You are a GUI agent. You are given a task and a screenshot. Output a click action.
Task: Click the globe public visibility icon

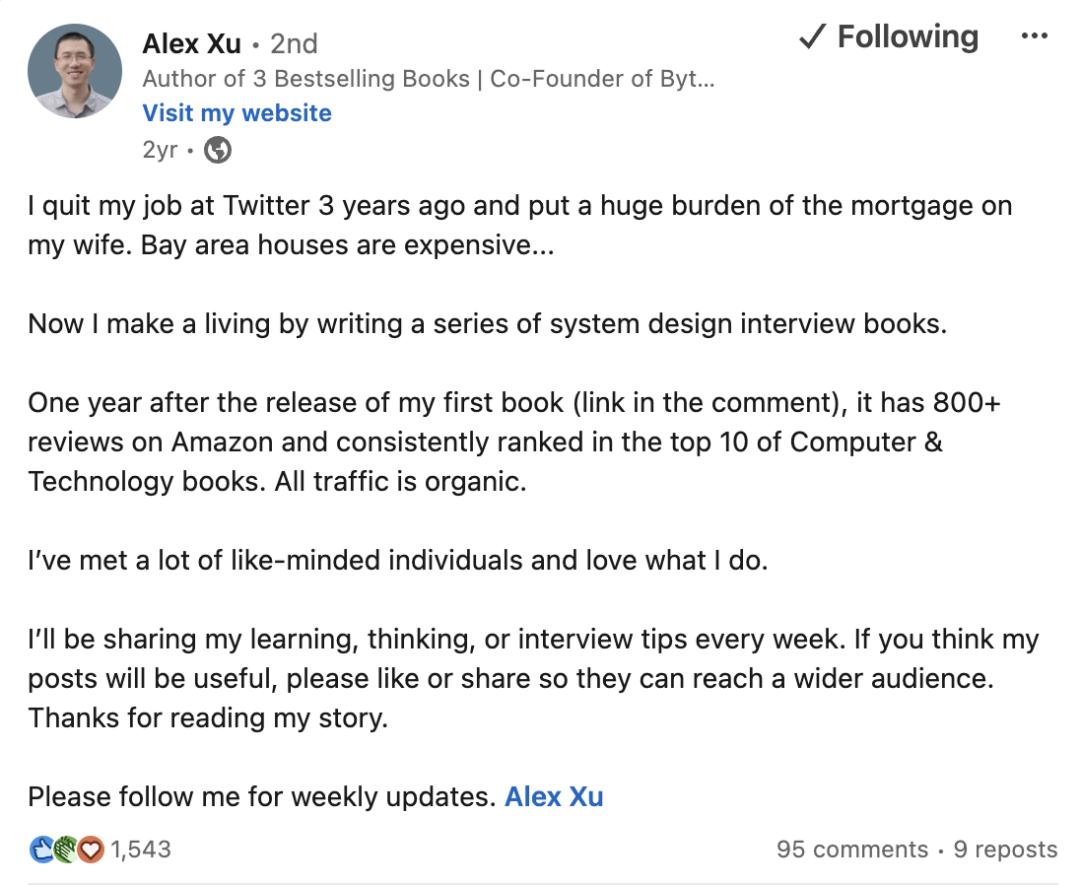[x=218, y=149]
